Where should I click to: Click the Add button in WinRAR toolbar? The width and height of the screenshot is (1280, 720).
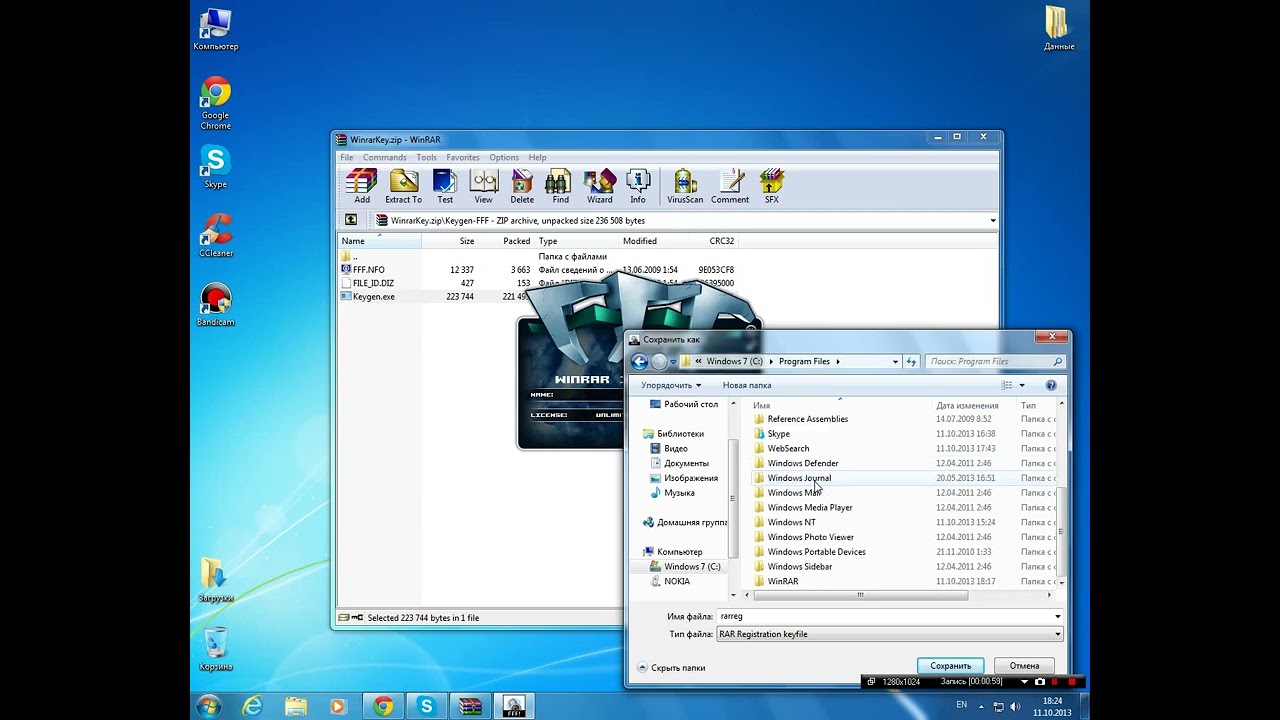361,186
